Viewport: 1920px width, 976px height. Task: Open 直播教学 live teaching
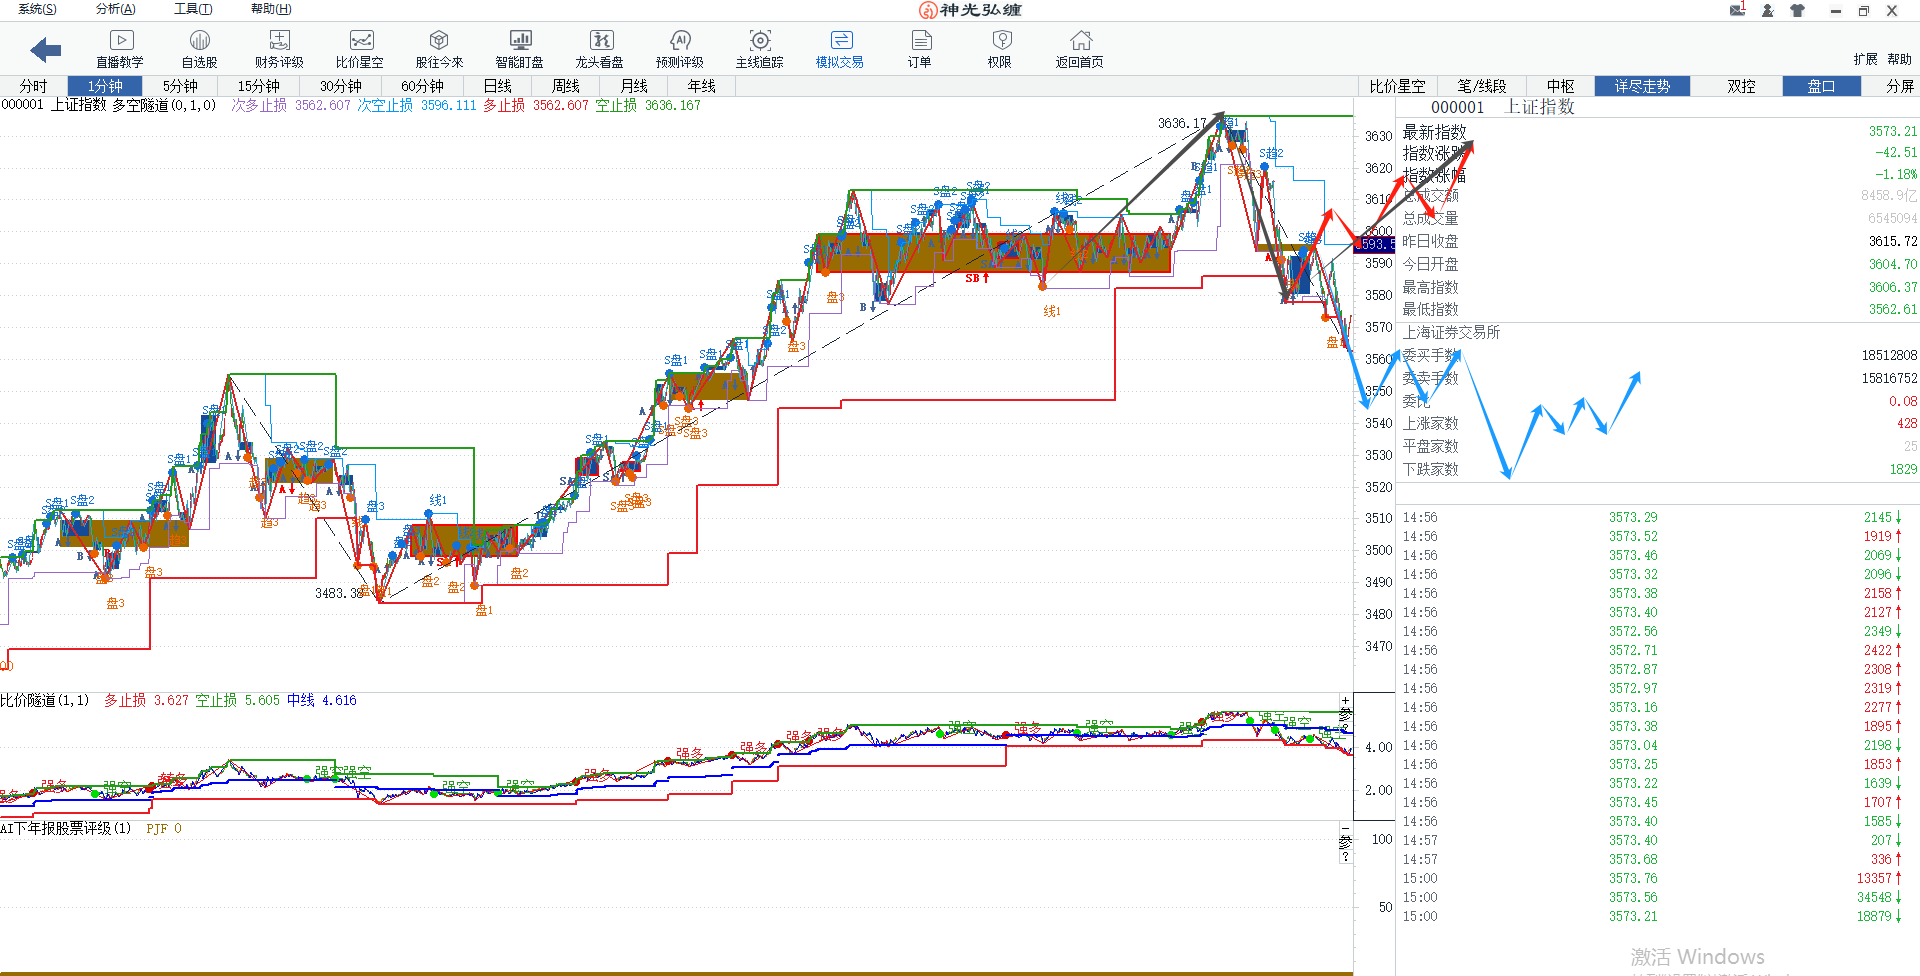point(120,49)
